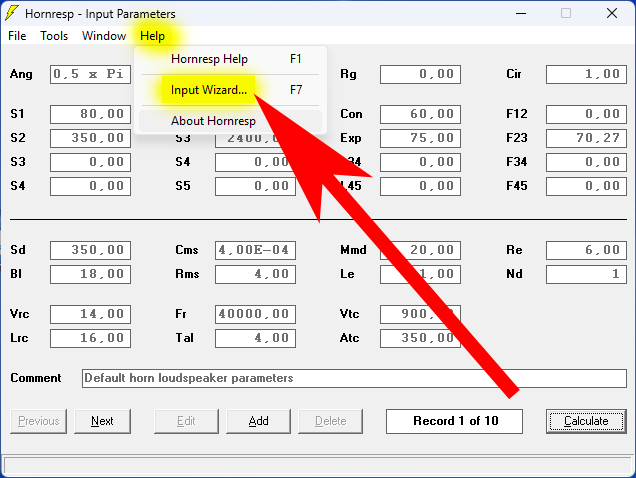The height and width of the screenshot is (478, 636).
Task: Open the Window menu
Action: tap(104, 36)
